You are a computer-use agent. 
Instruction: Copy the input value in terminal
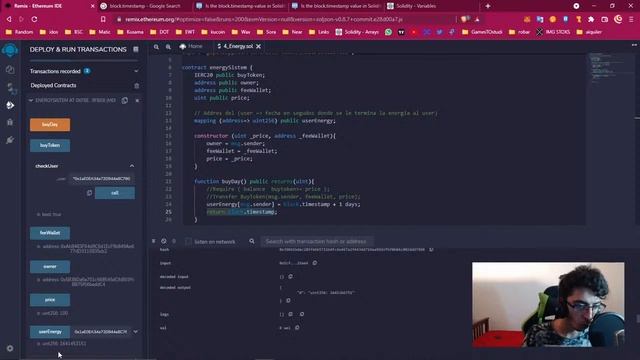pos(315,263)
